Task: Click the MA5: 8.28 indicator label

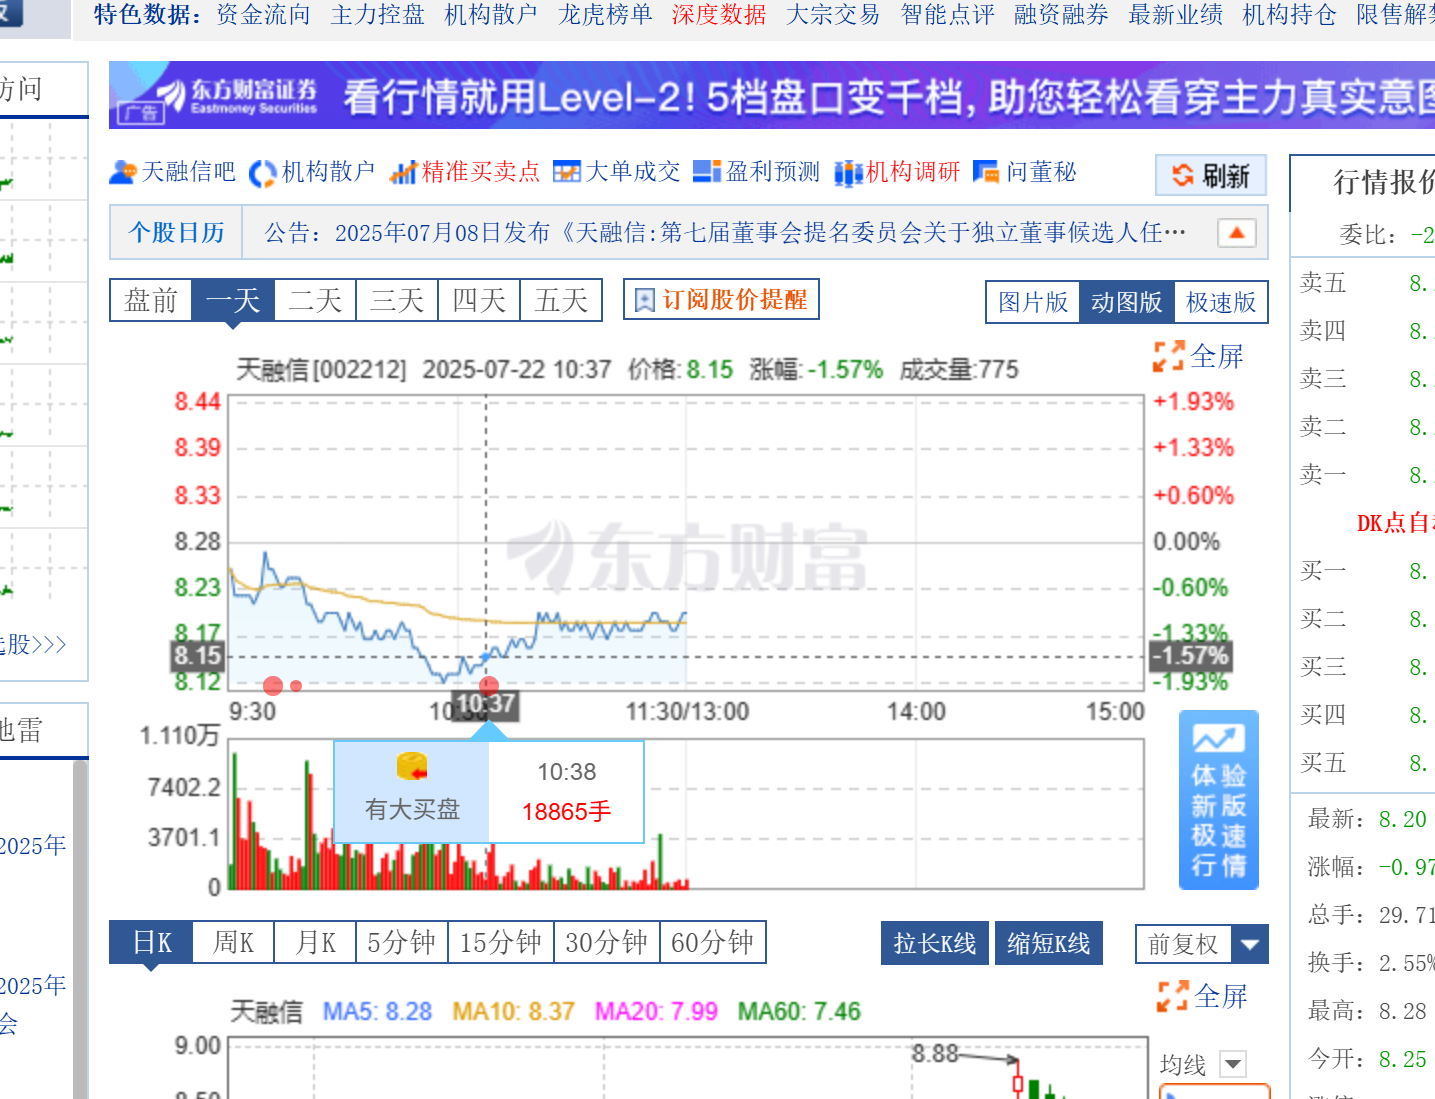Action: [x=377, y=1012]
